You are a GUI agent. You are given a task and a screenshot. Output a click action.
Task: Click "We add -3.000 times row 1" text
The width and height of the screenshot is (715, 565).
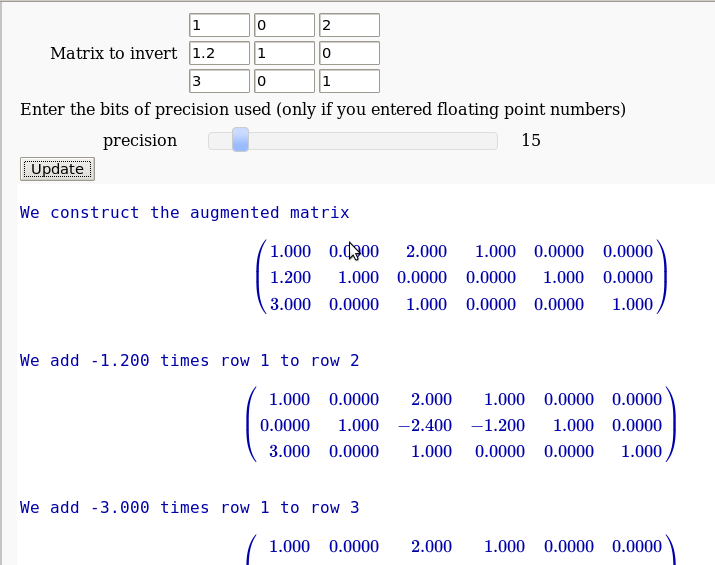tap(189, 508)
